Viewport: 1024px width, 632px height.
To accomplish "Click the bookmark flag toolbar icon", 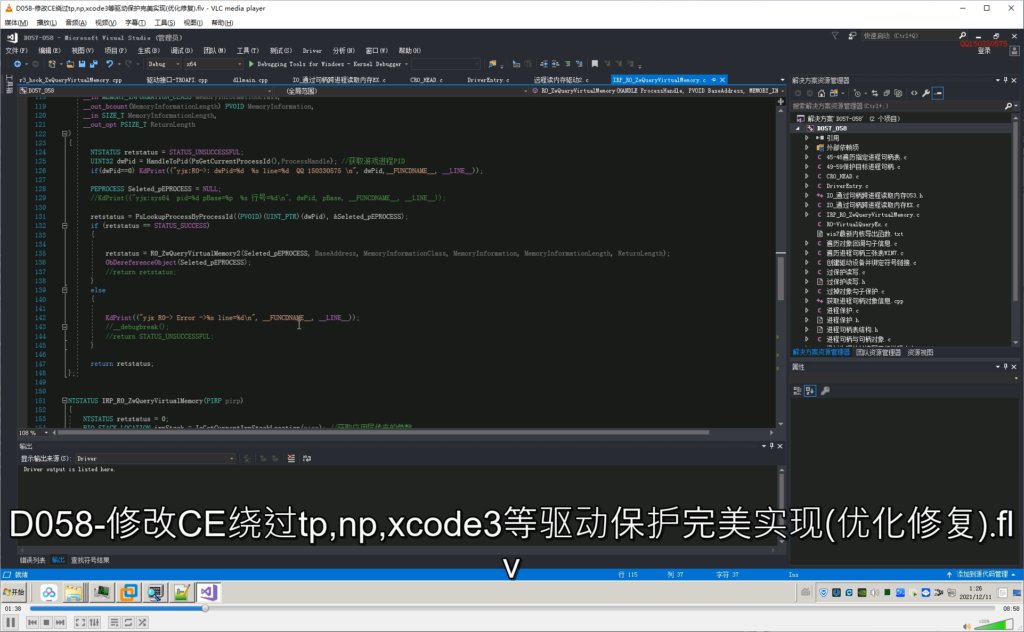I will coord(594,64).
